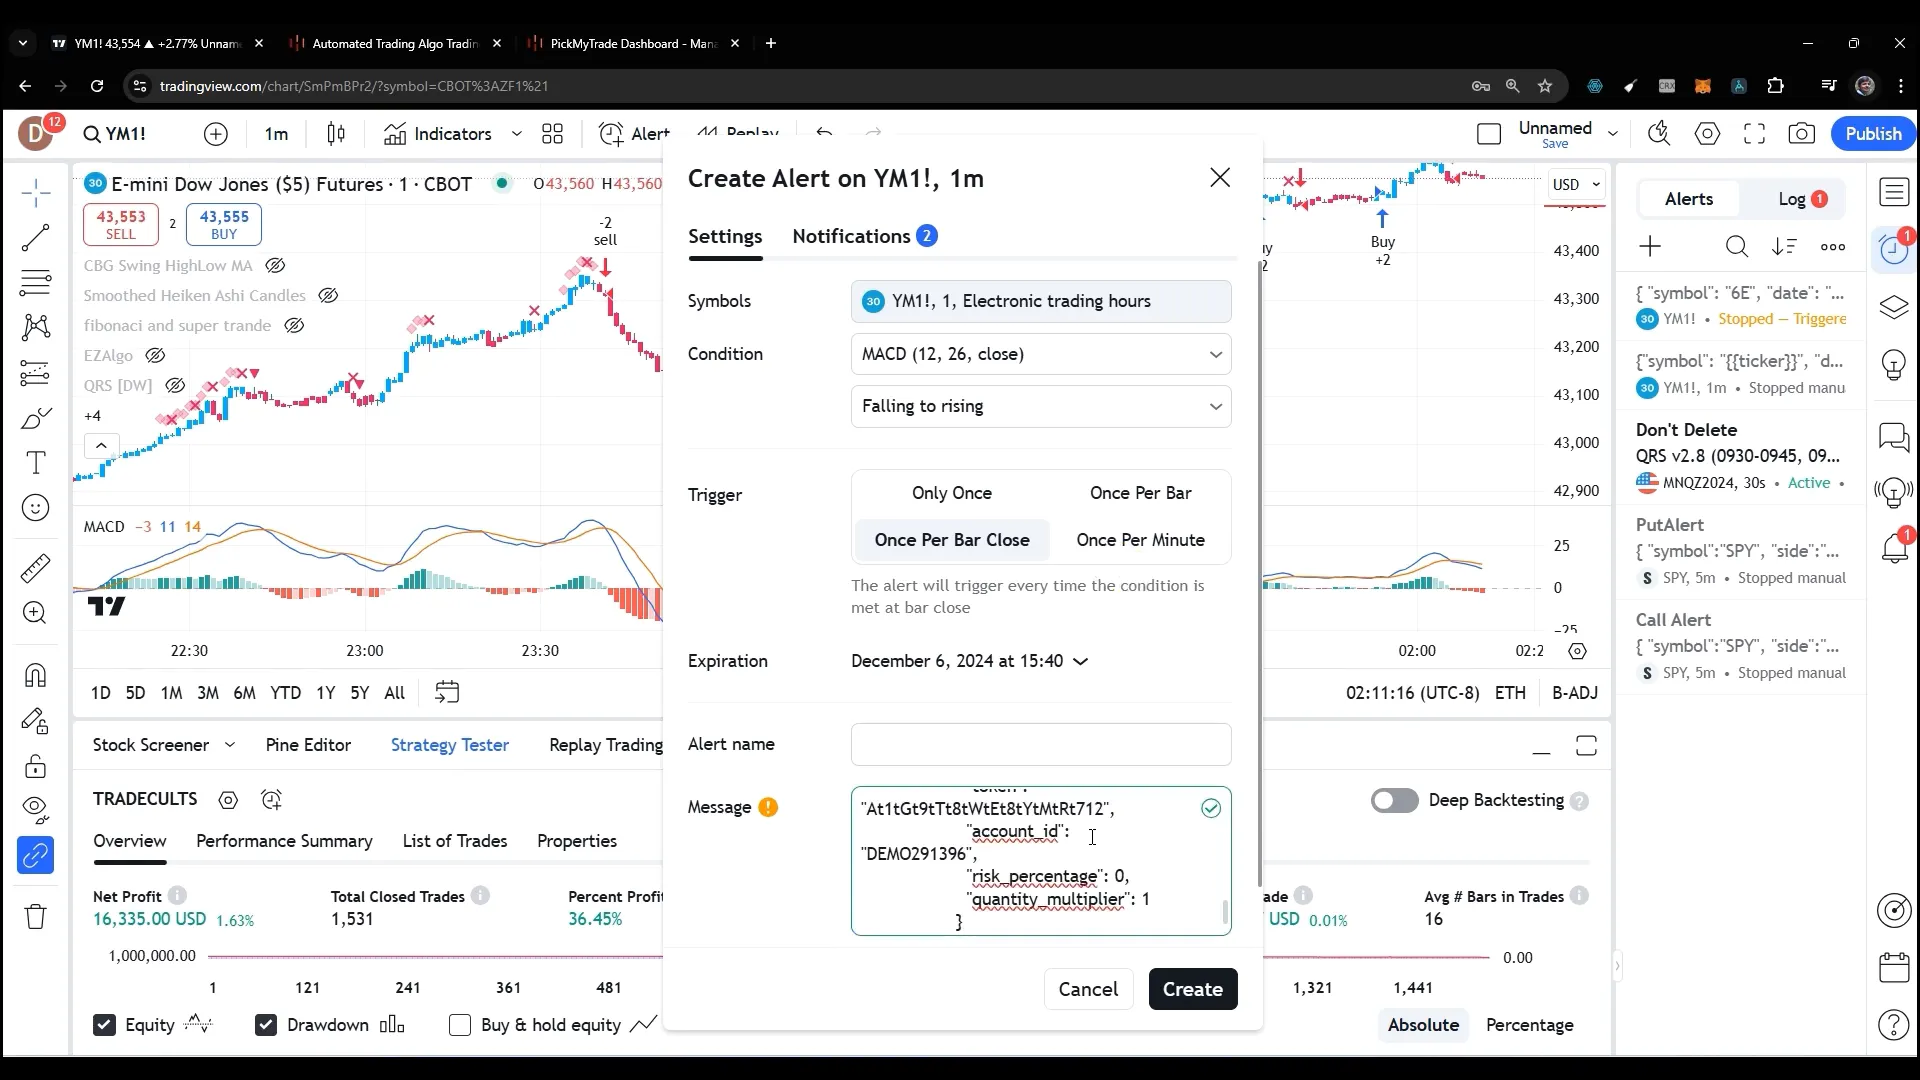Viewport: 1920px width, 1080px height.
Task: Click the Replay Trading tab
Action: (607, 745)
